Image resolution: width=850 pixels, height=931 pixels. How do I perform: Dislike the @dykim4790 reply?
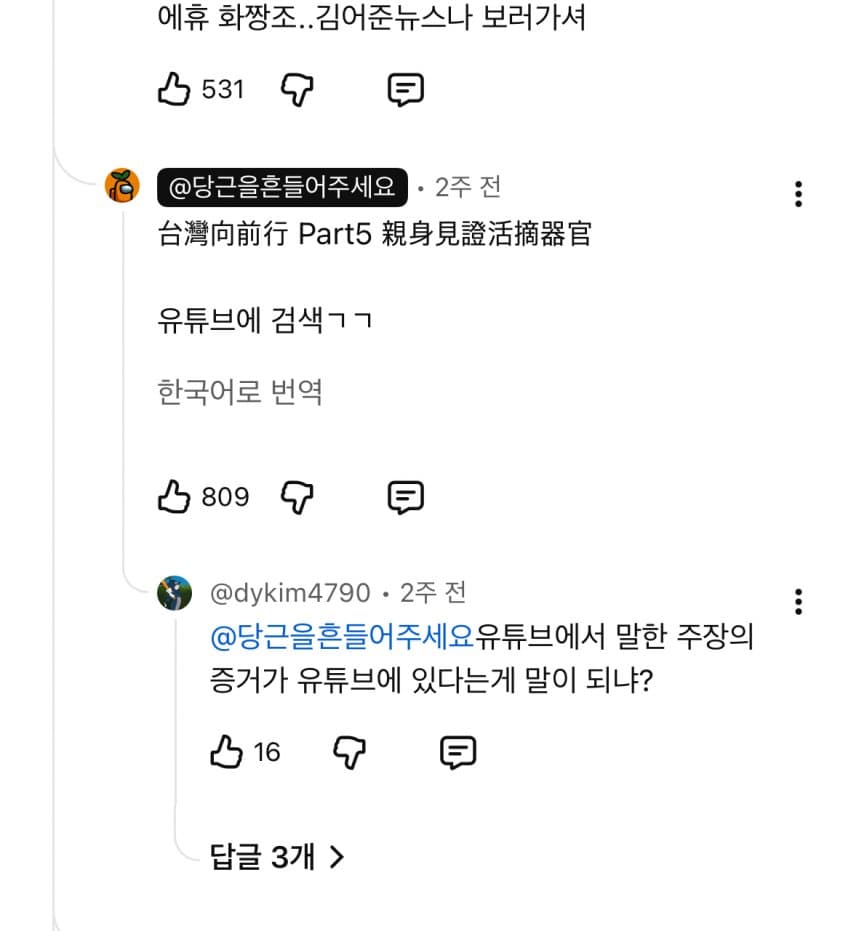point(349,752)
